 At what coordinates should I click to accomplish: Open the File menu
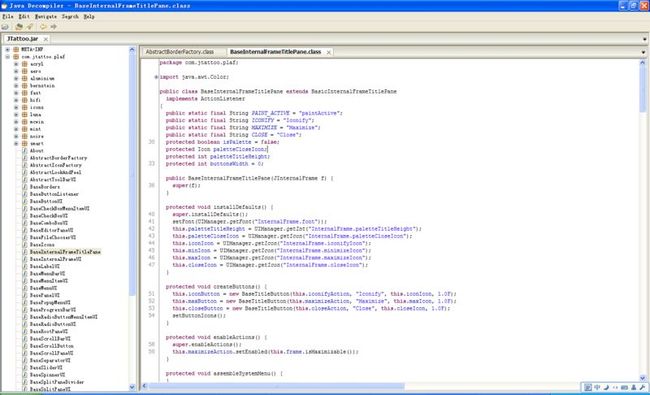click(x=8, y=17)
